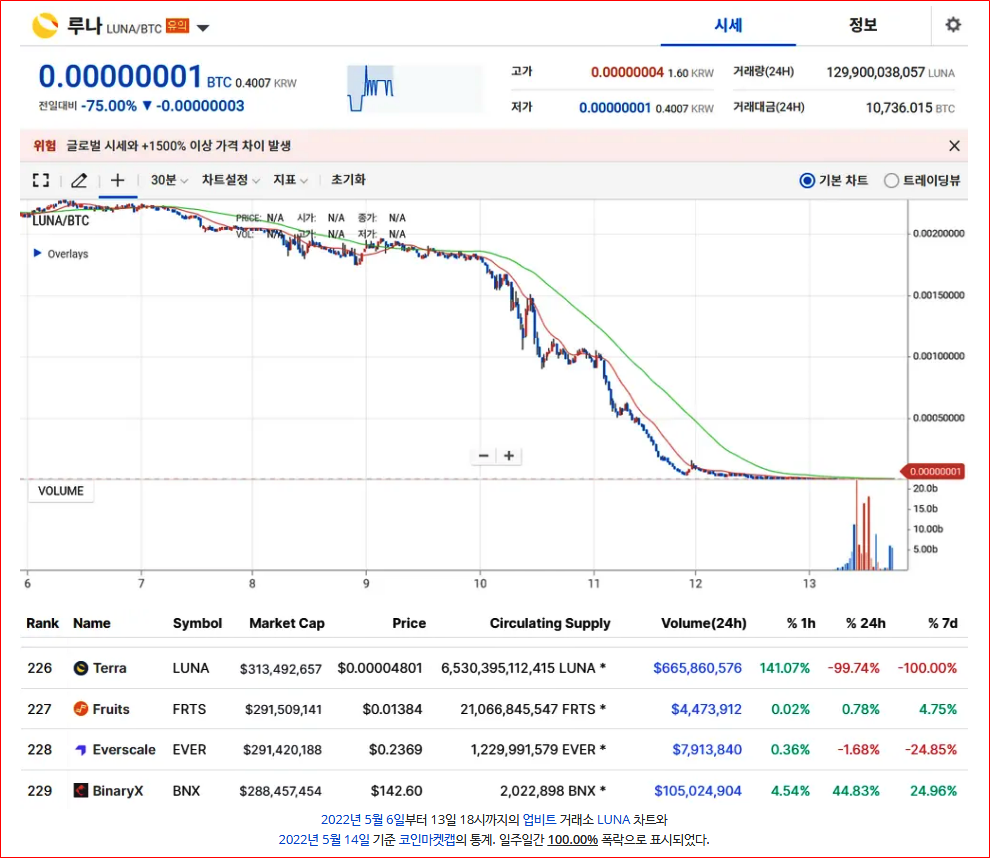Click the LUNA/BTC chart legend label
Image resolution: width=990 pixels, height=858 pixels.
coord(61,220)
